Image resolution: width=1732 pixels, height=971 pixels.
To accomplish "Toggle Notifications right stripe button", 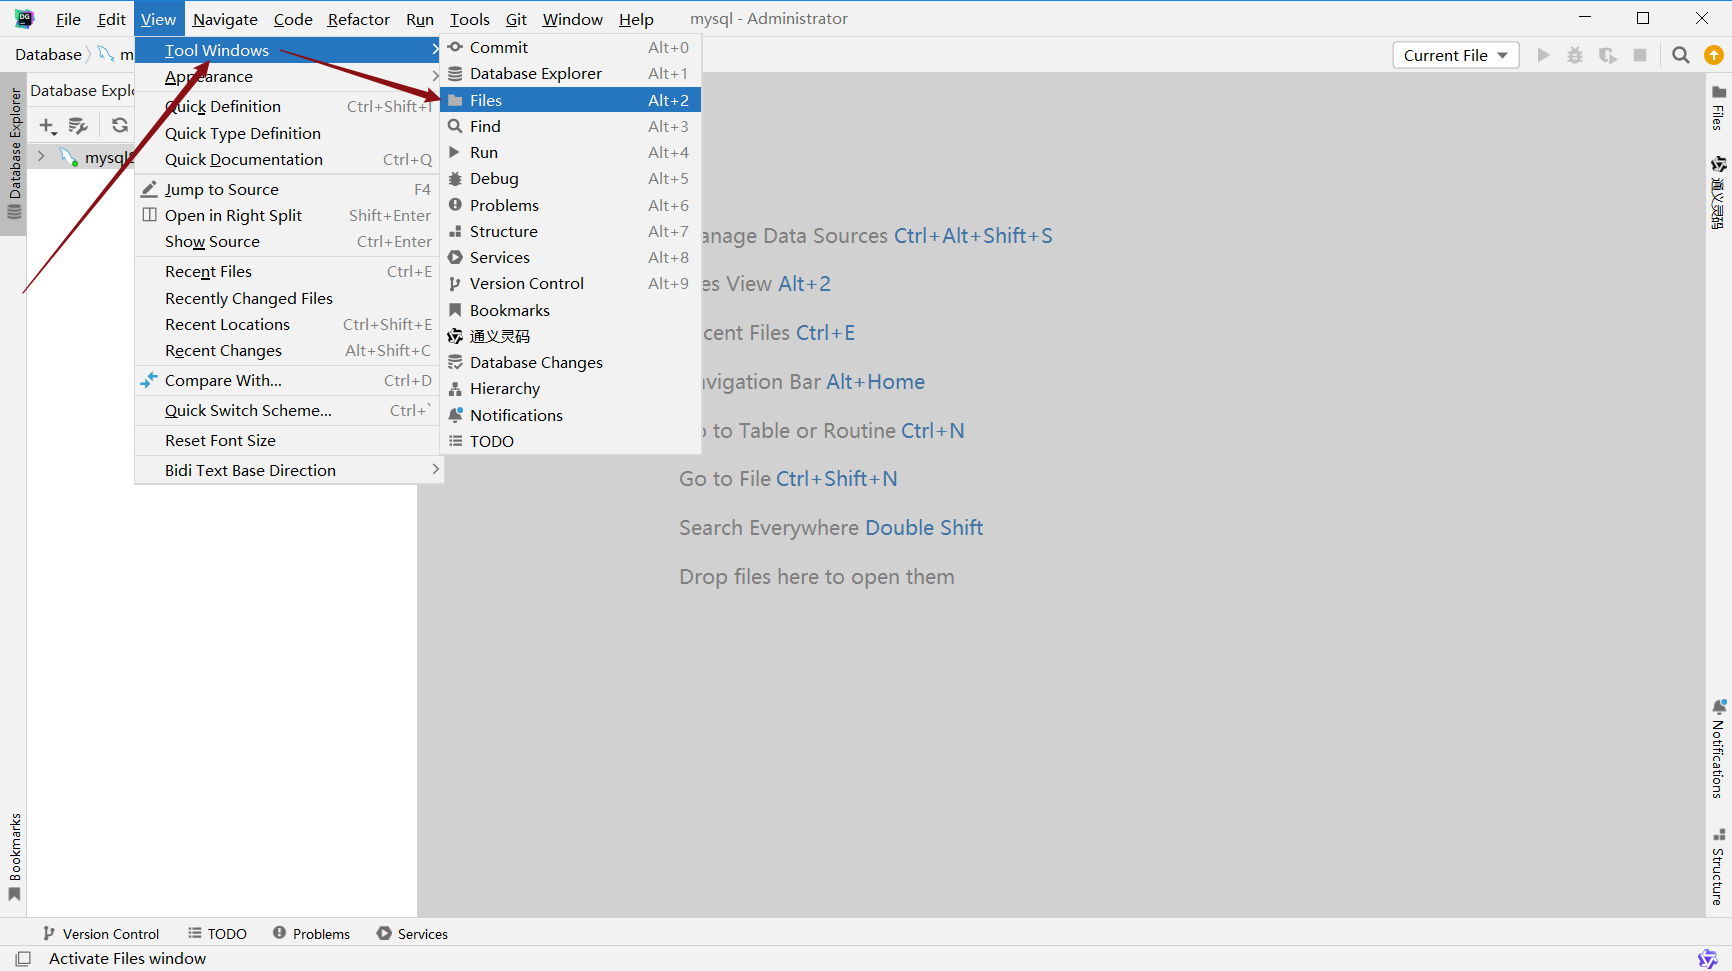I will click(1718, 749).
